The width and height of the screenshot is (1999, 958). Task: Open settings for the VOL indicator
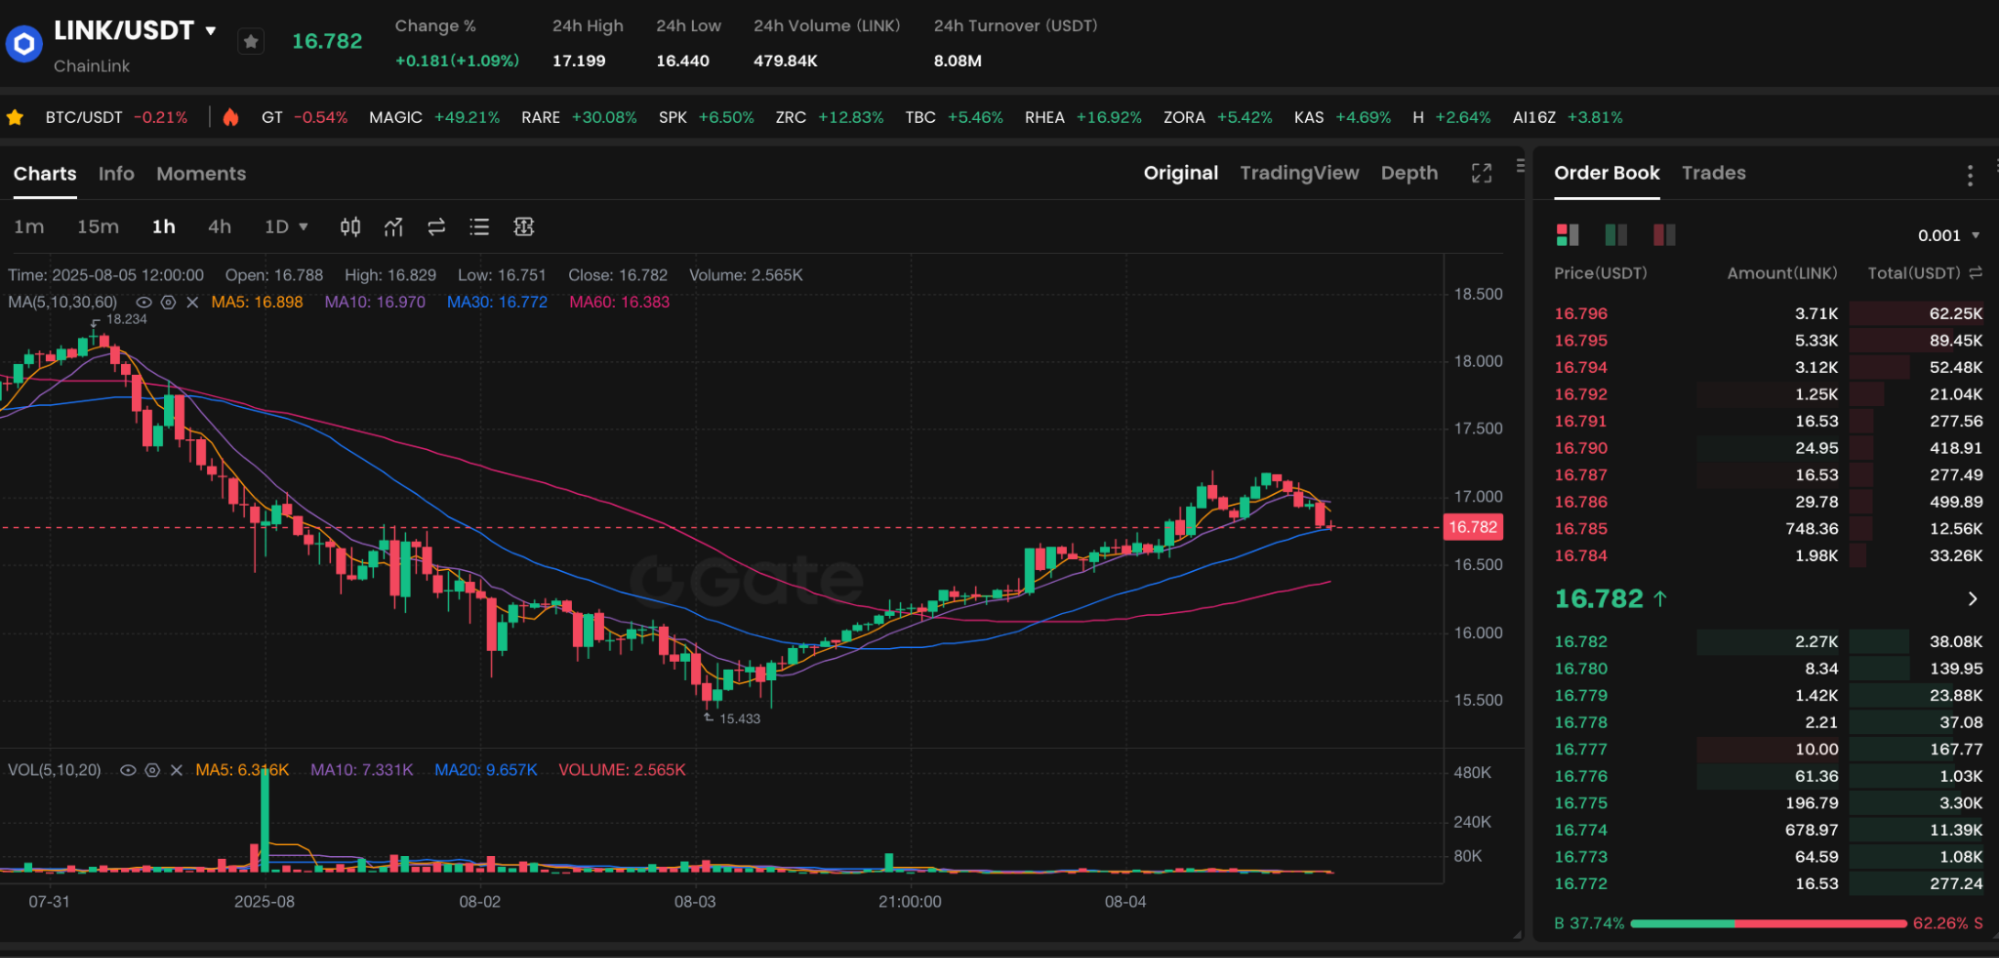152,770
